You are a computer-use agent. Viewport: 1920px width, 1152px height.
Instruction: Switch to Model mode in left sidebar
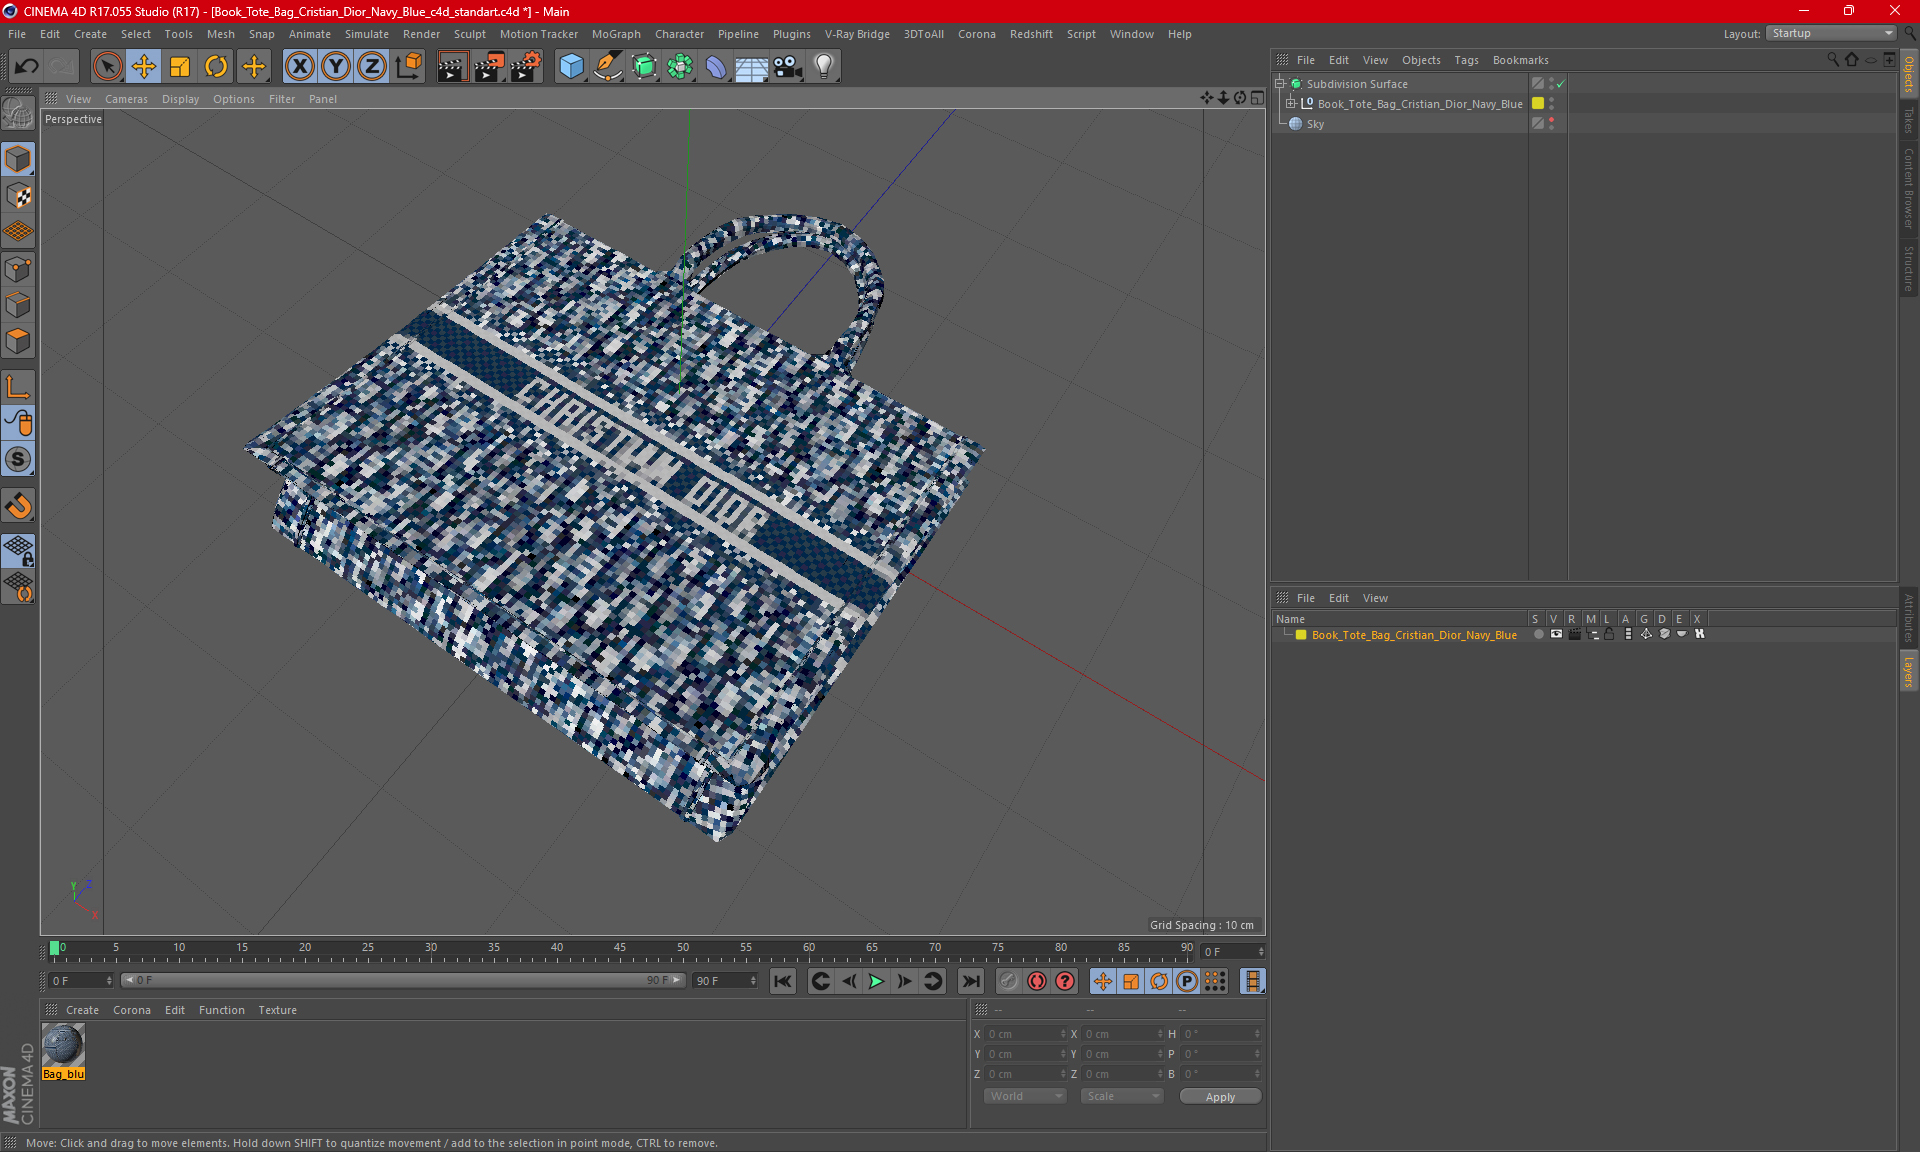18,159
